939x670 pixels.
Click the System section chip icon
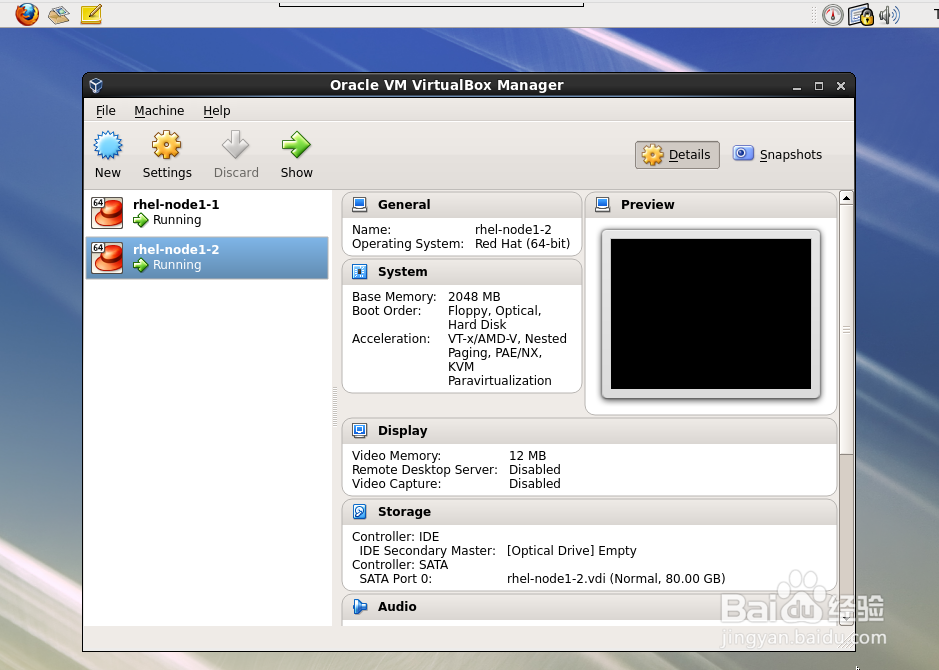tap(359, 272)
